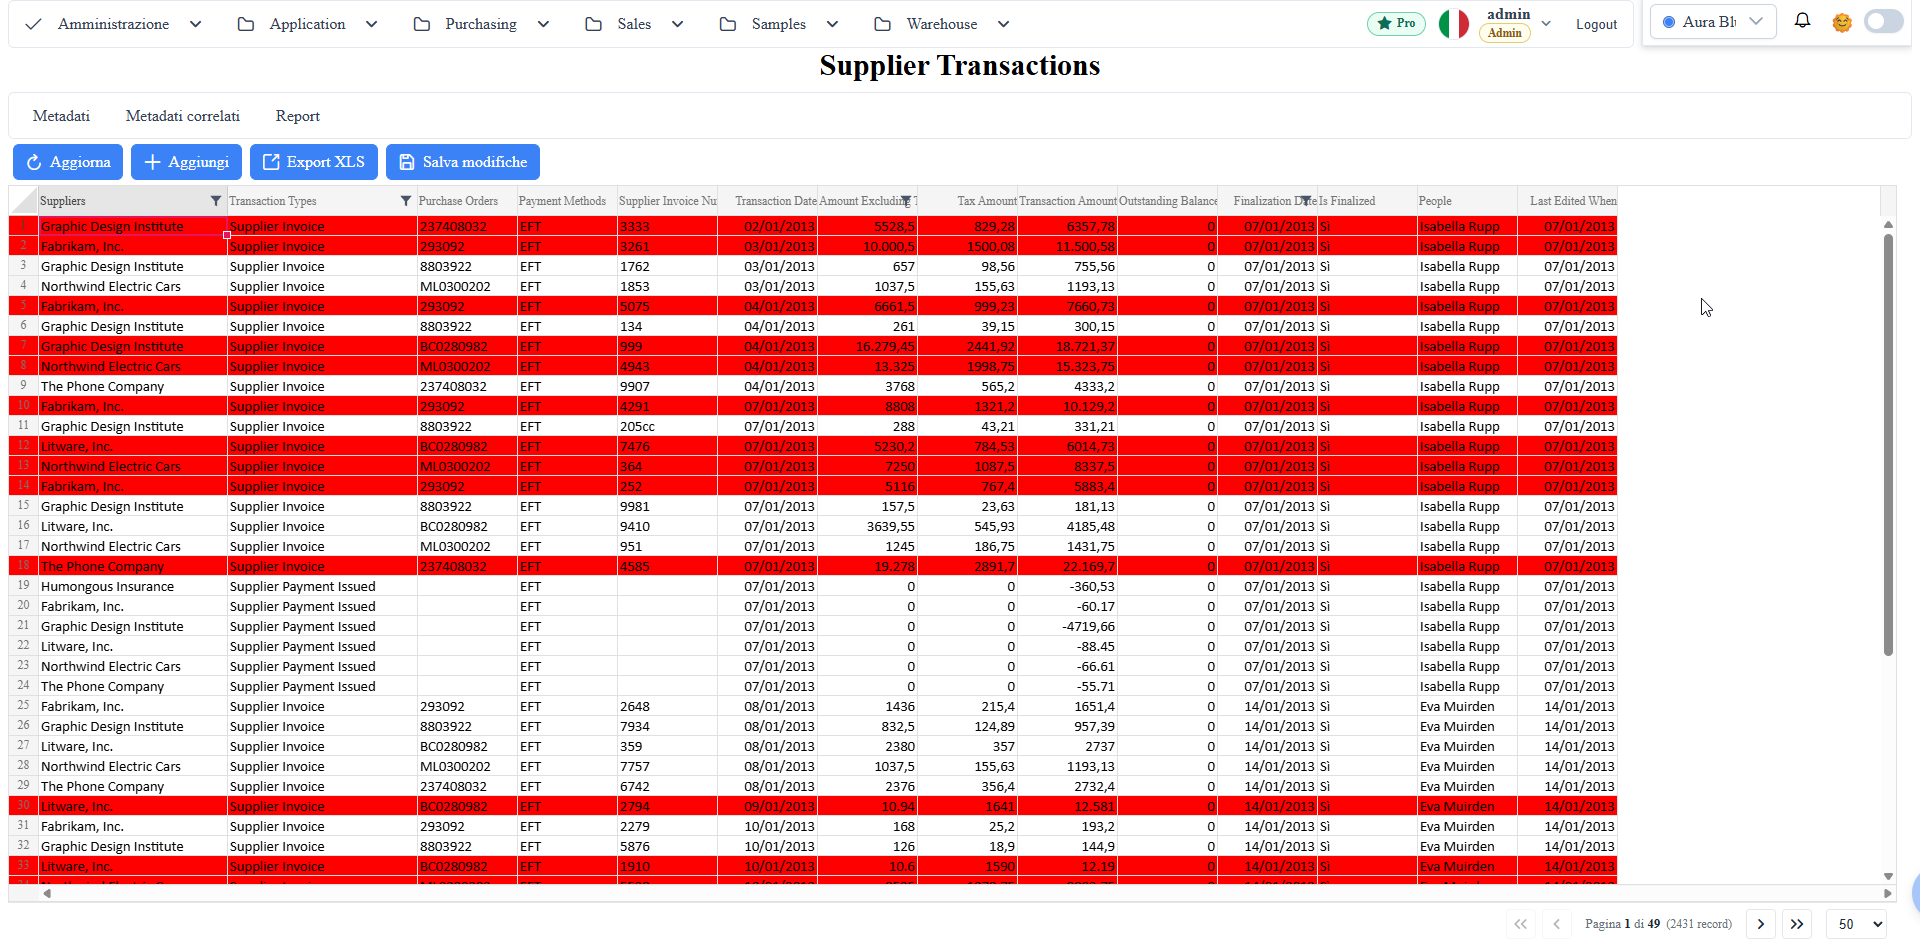Expand the Warehouse menu chevron
The image size is (1920, 945).
point(1003,24)
